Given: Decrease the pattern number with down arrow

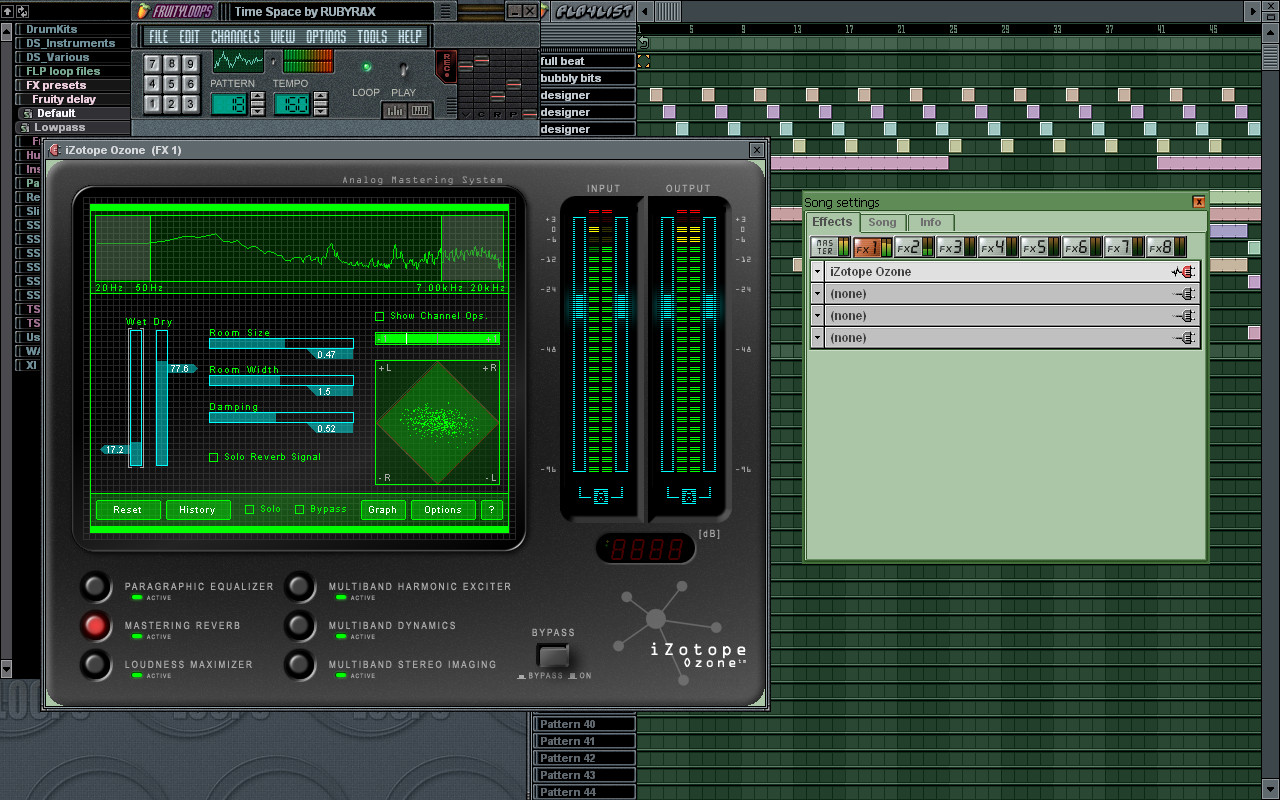Looking at the screenshot, I should (x=257, y=110).
